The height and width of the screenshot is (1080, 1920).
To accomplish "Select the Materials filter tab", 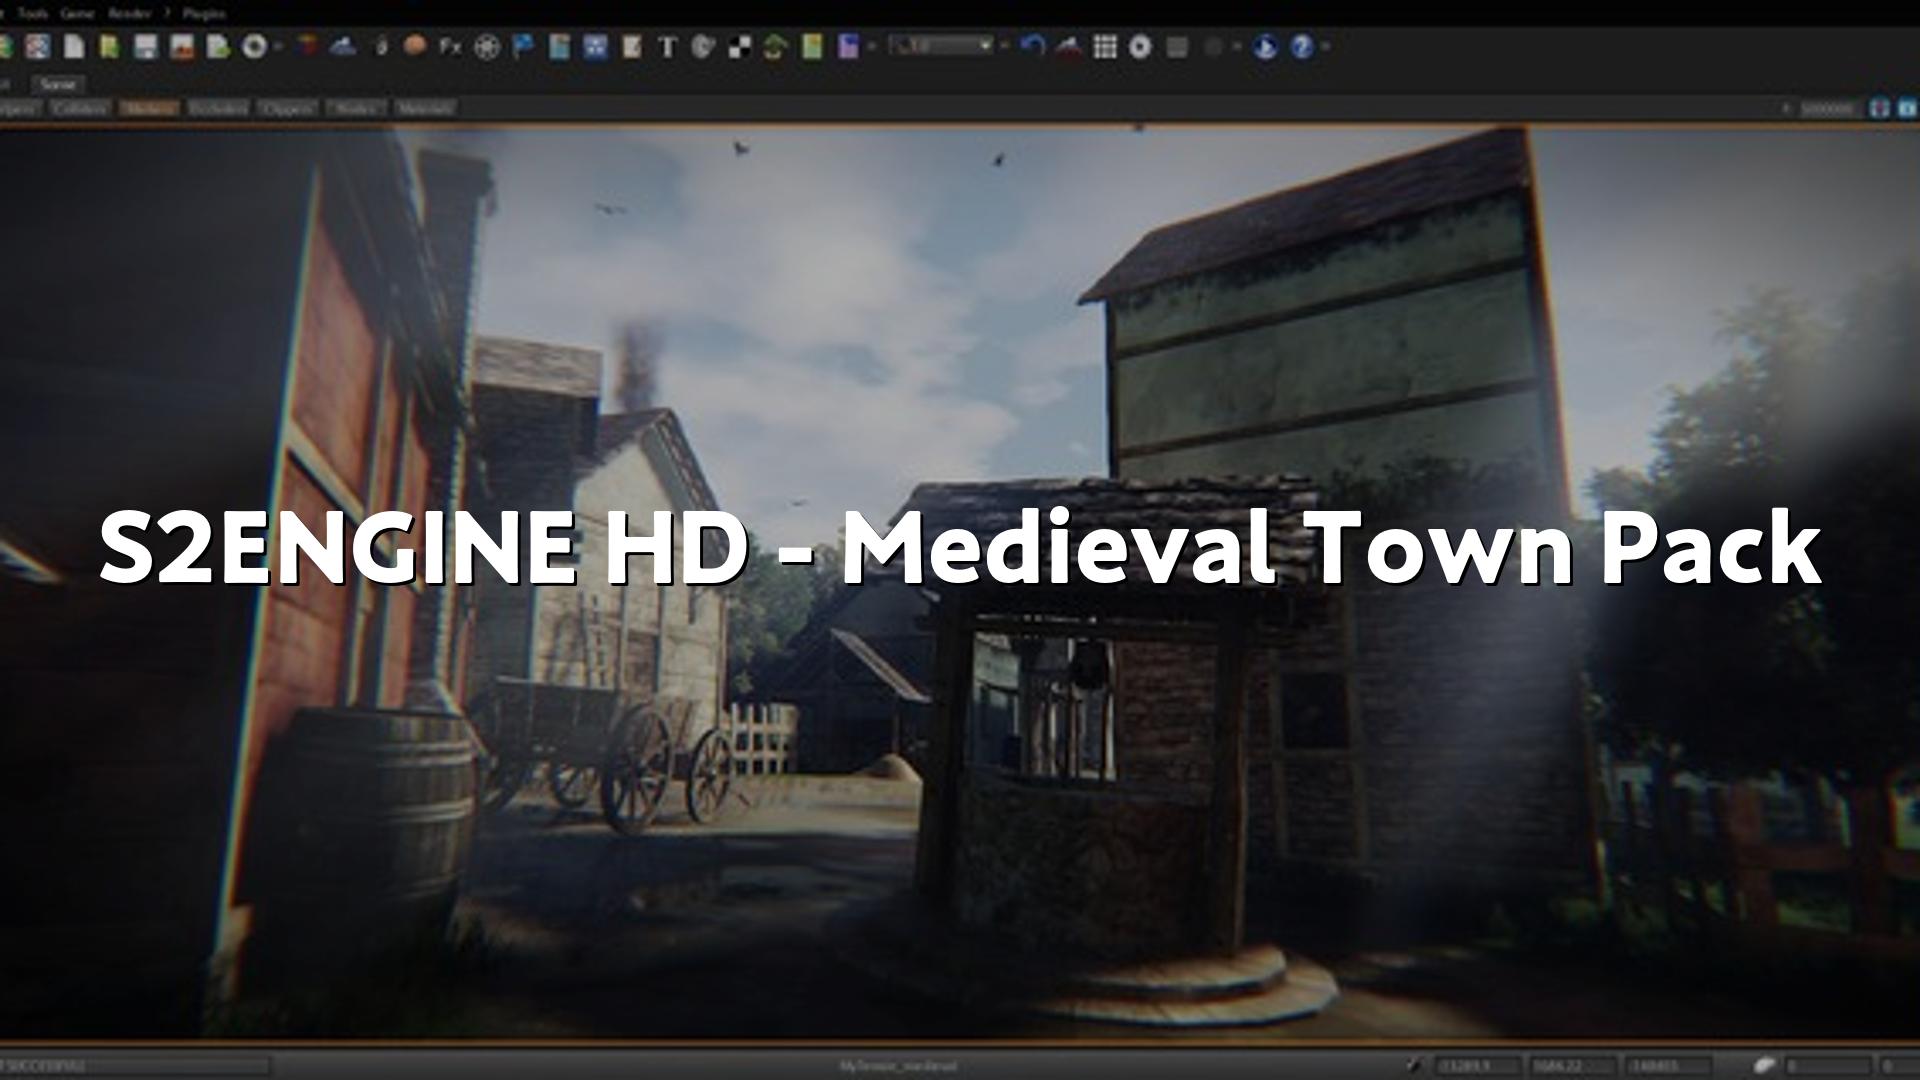I will (425, 108).
